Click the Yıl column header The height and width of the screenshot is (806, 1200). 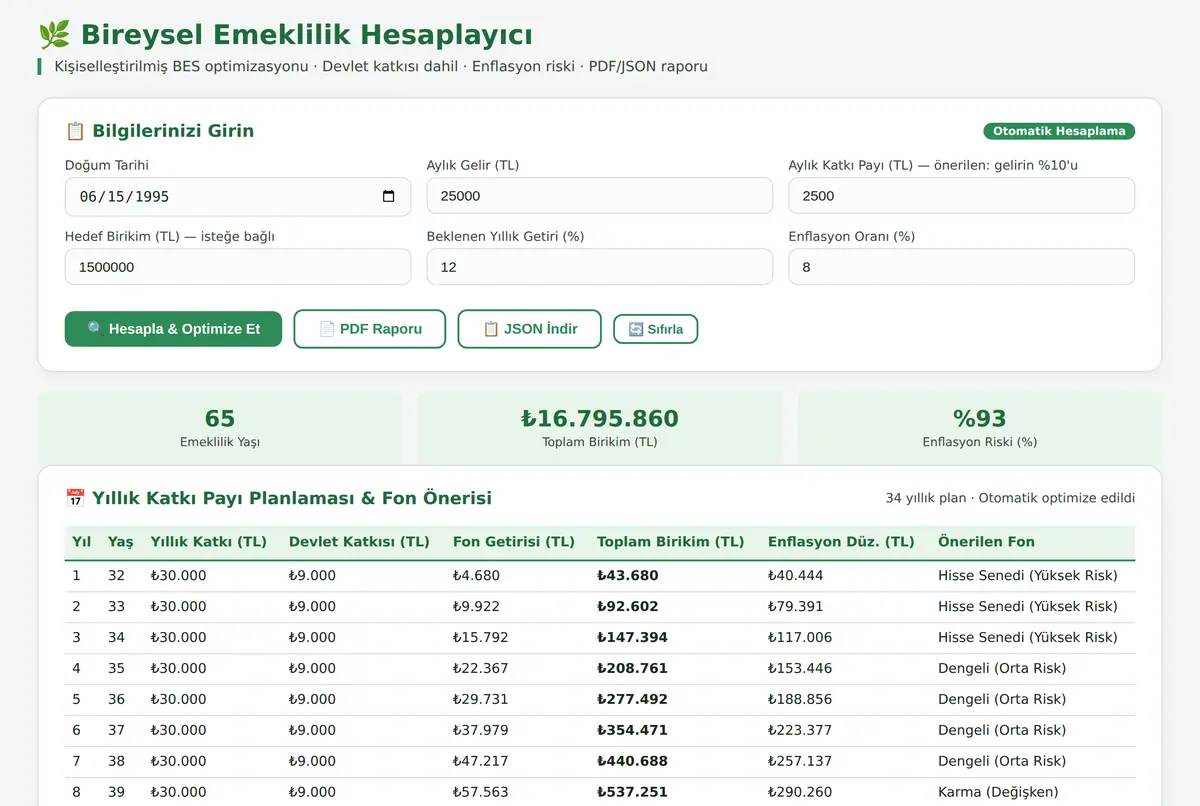tap(82, 542)
